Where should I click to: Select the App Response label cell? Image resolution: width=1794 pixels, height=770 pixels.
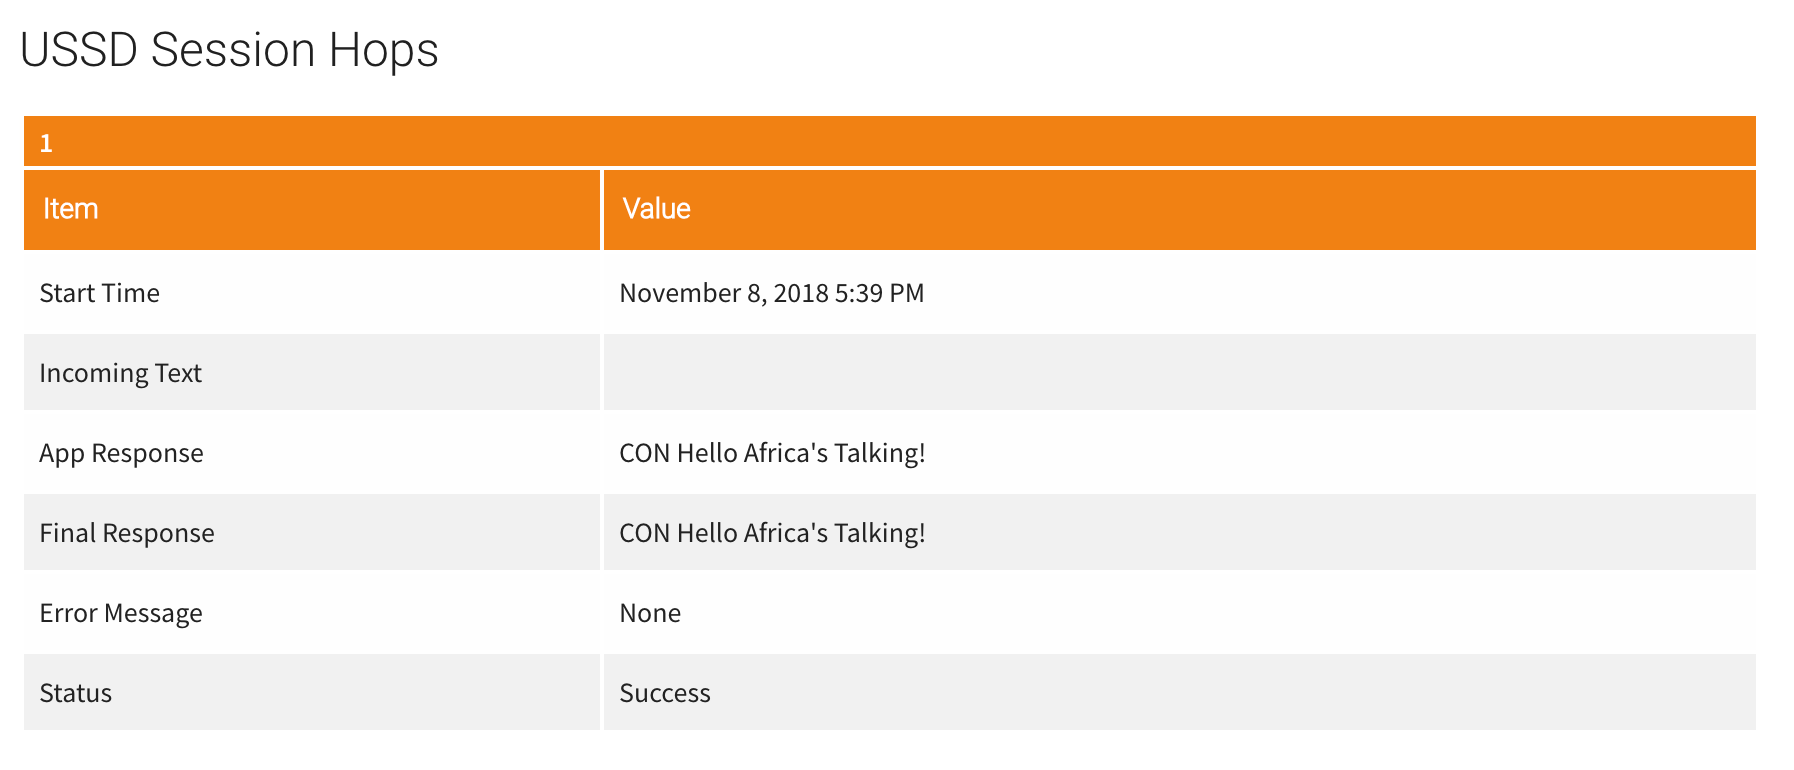pos(312,452)
